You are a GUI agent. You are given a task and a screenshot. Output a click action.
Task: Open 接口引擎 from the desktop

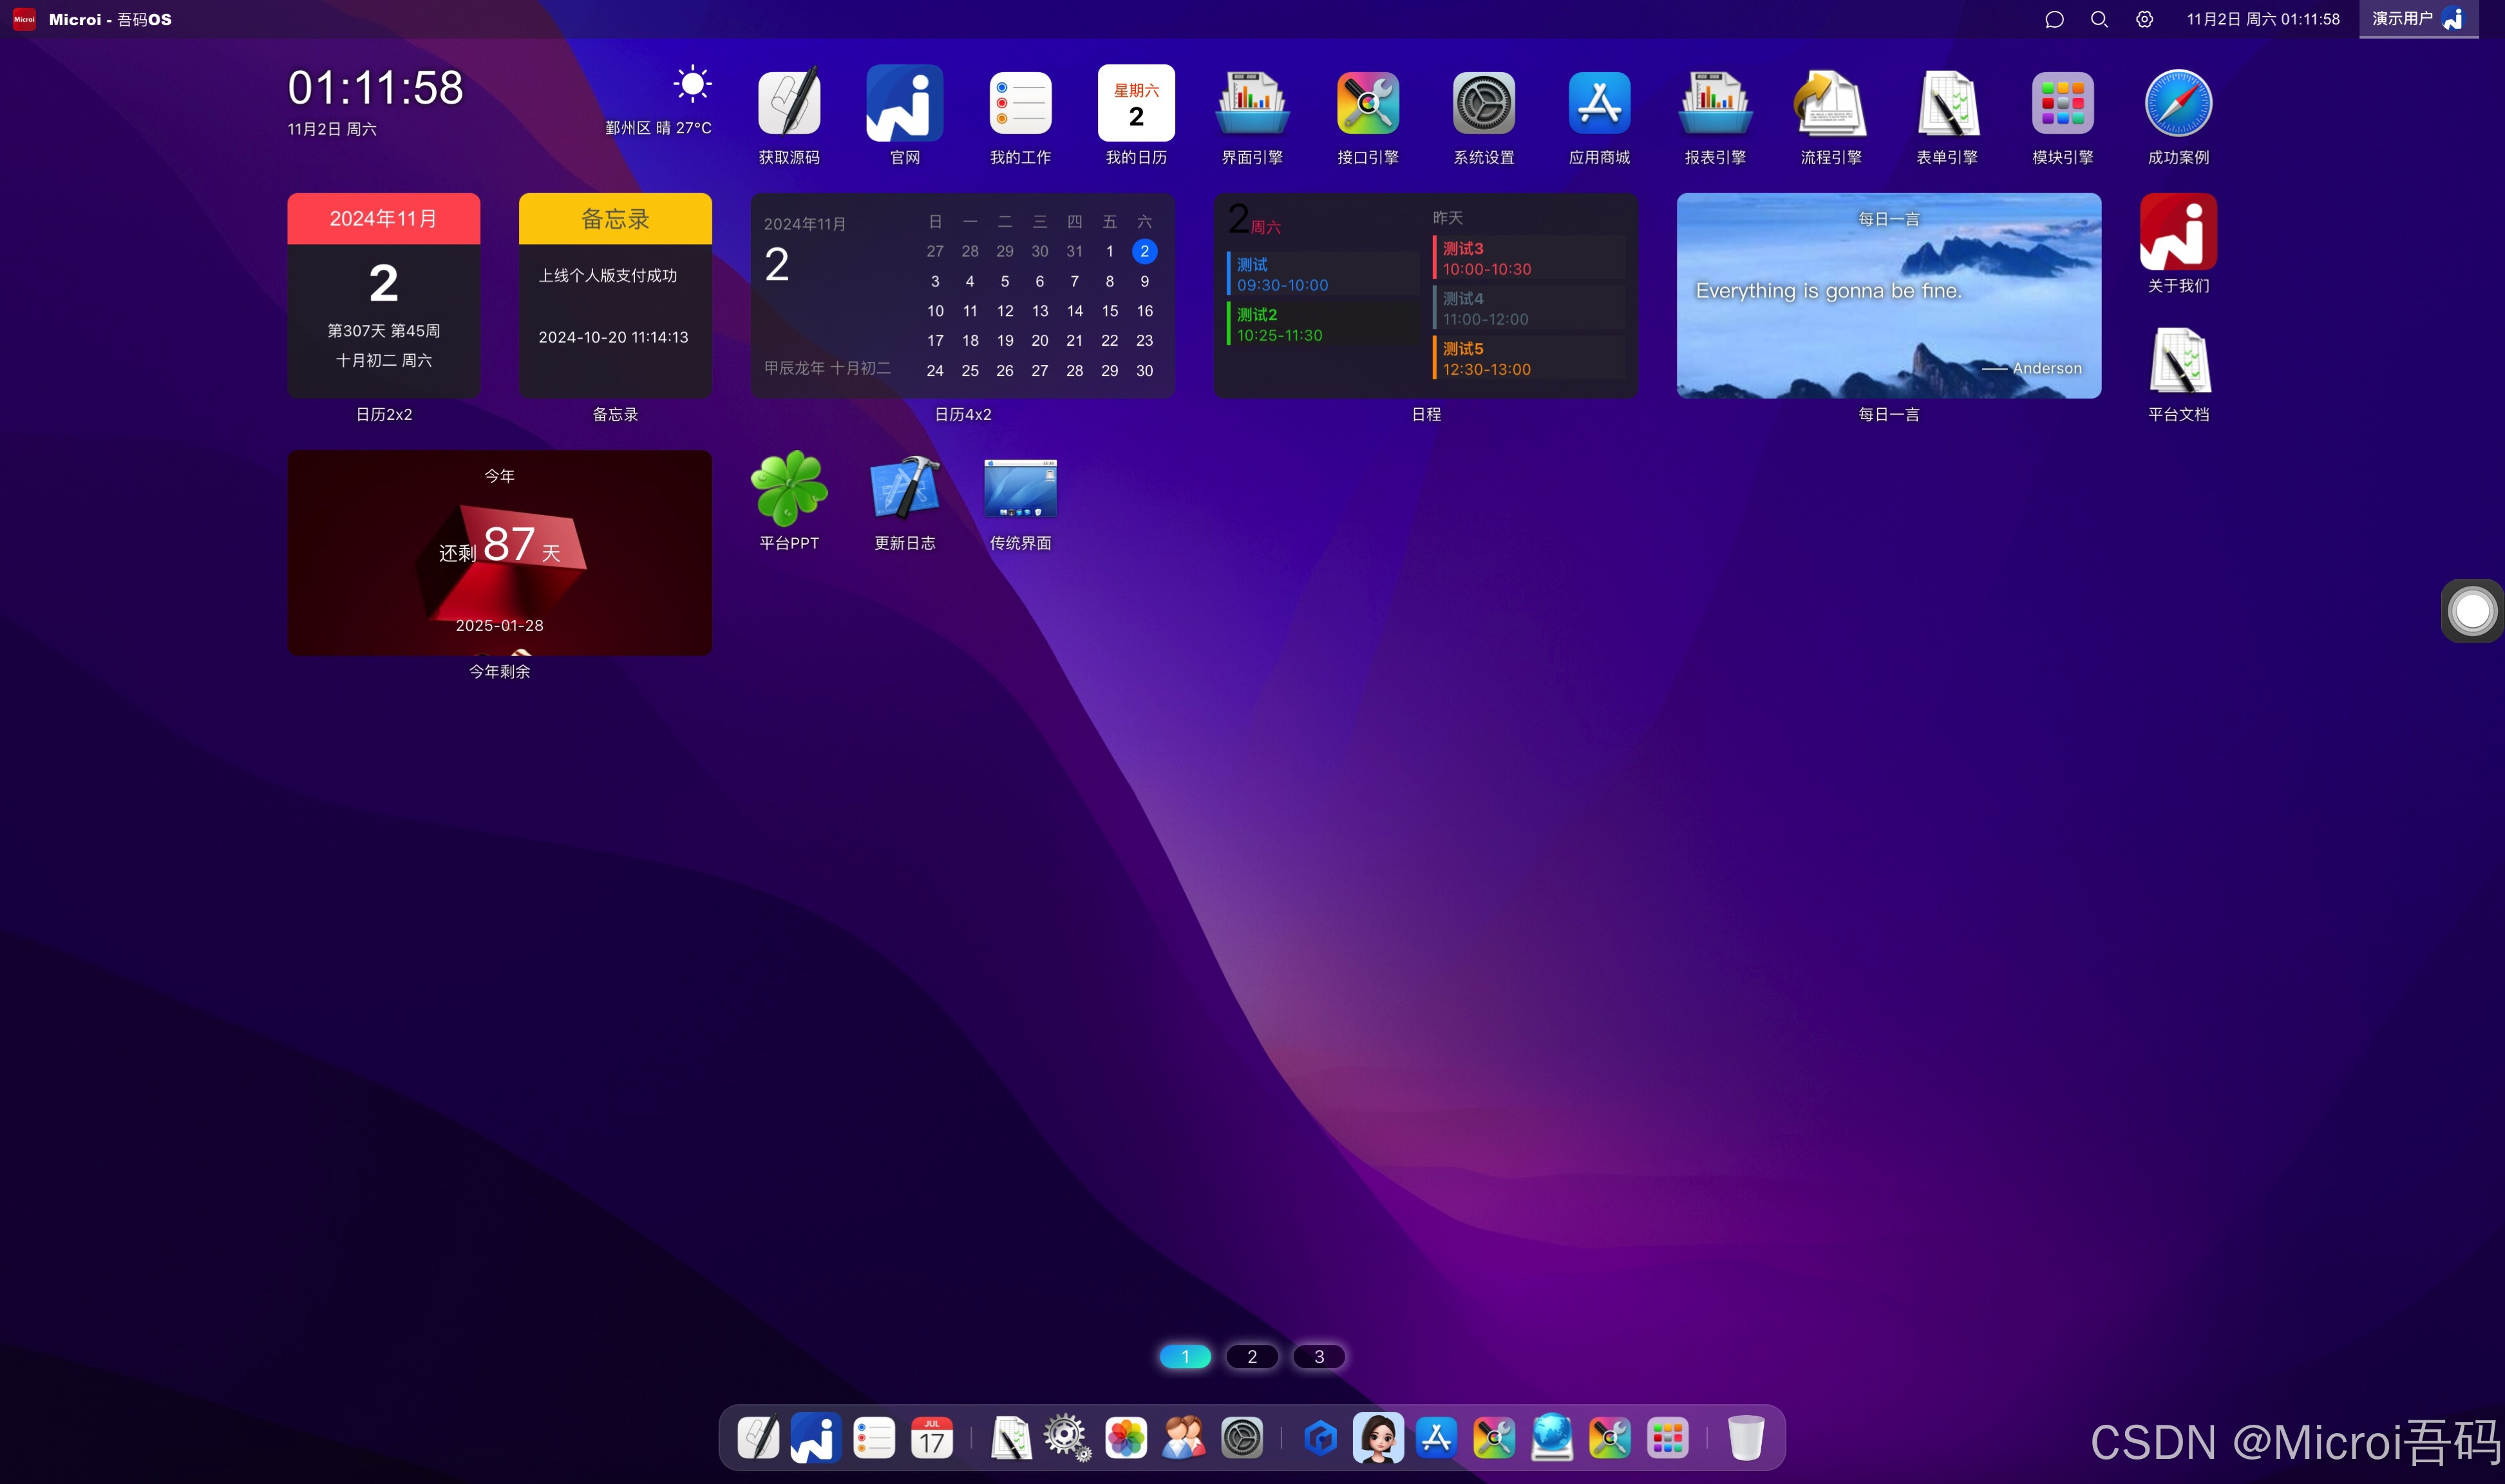[x=1367, y=104]
